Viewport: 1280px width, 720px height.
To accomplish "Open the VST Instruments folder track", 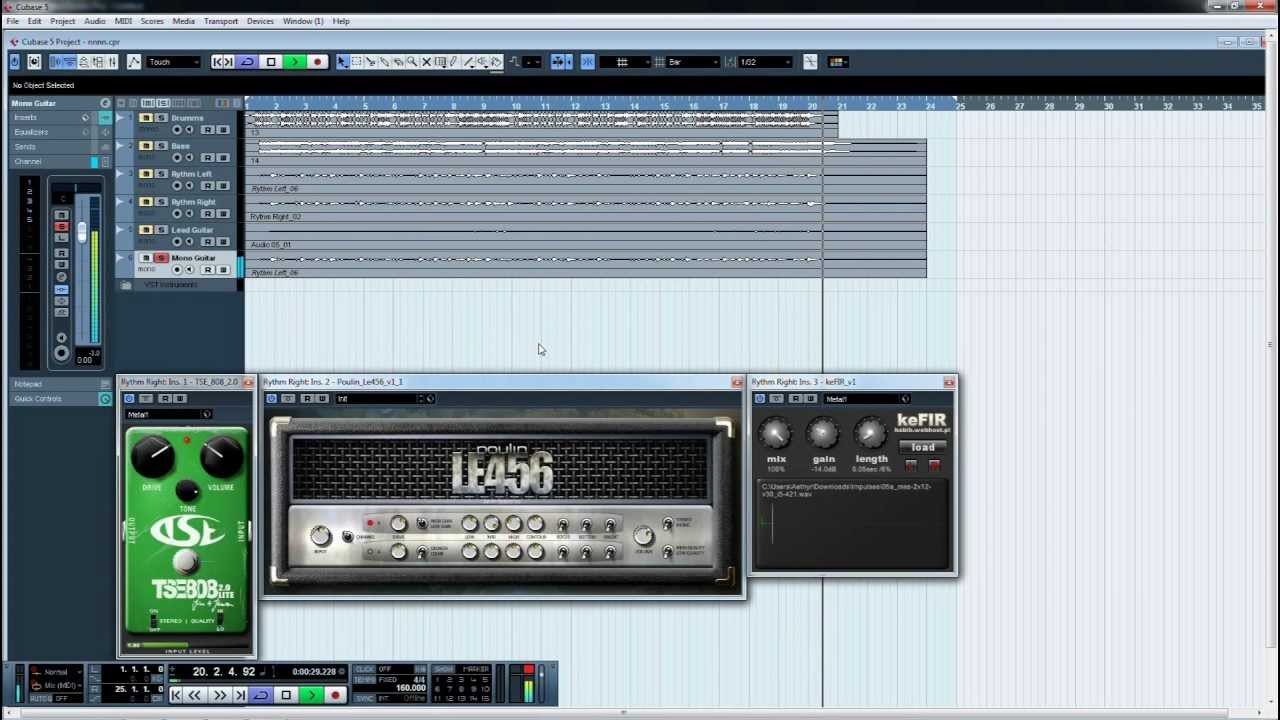I will pos(170,285).
